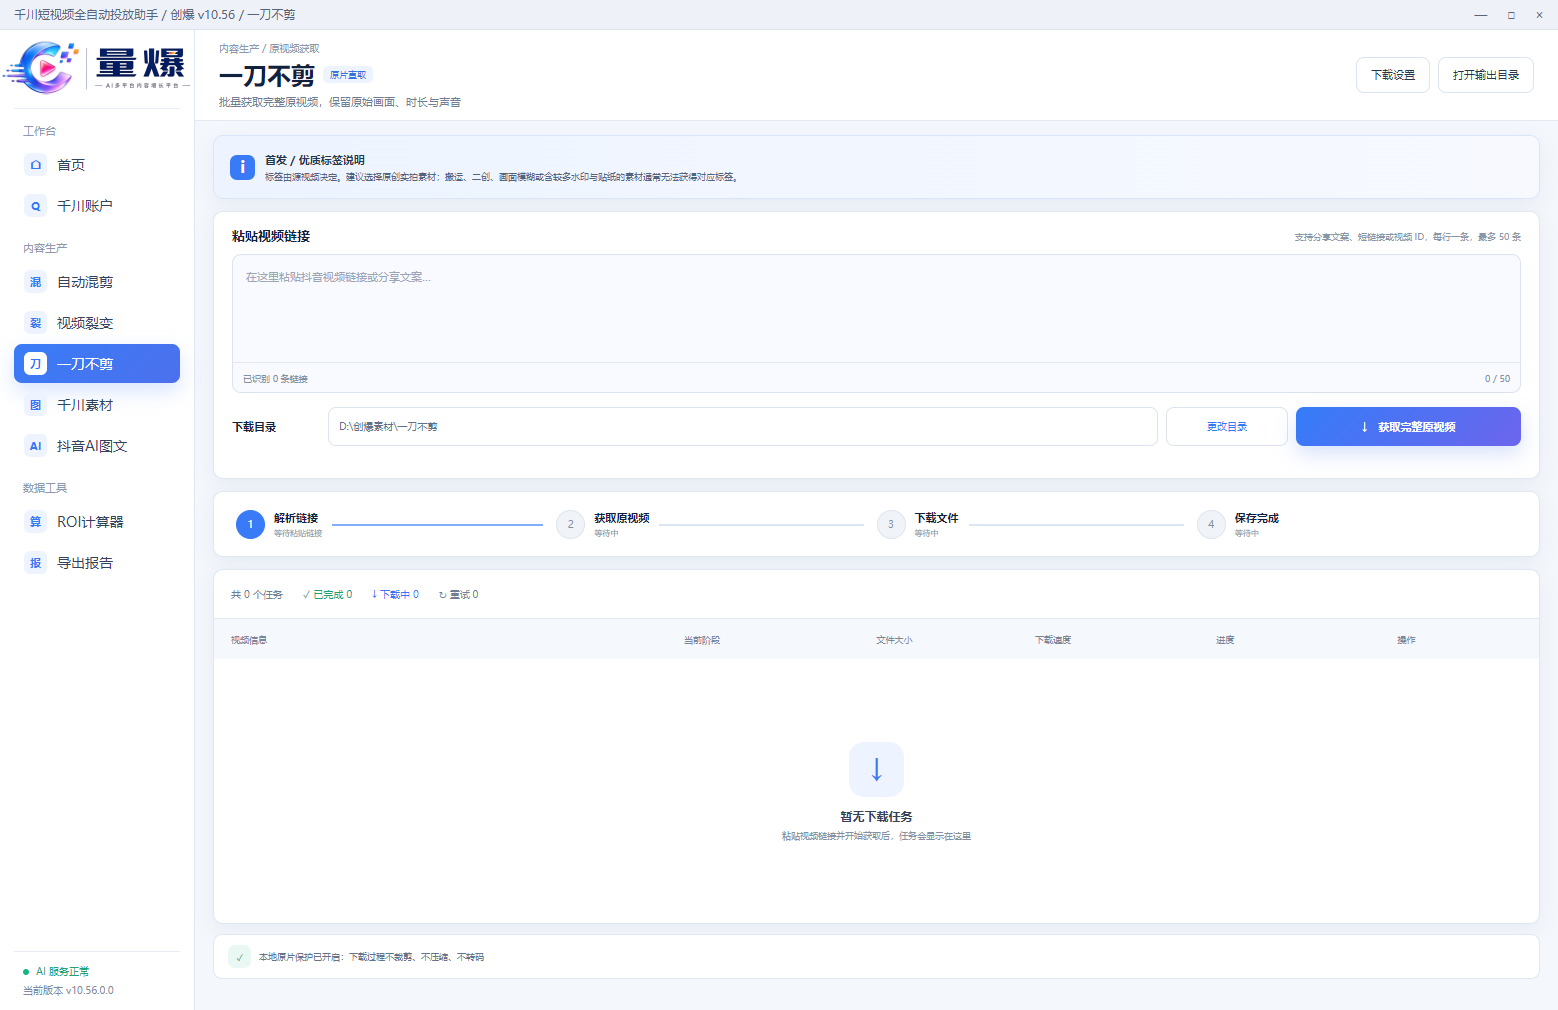Filter tasks by 重试 0
This screenshot has height=1010, width=1558.
(x=459, y=594)
